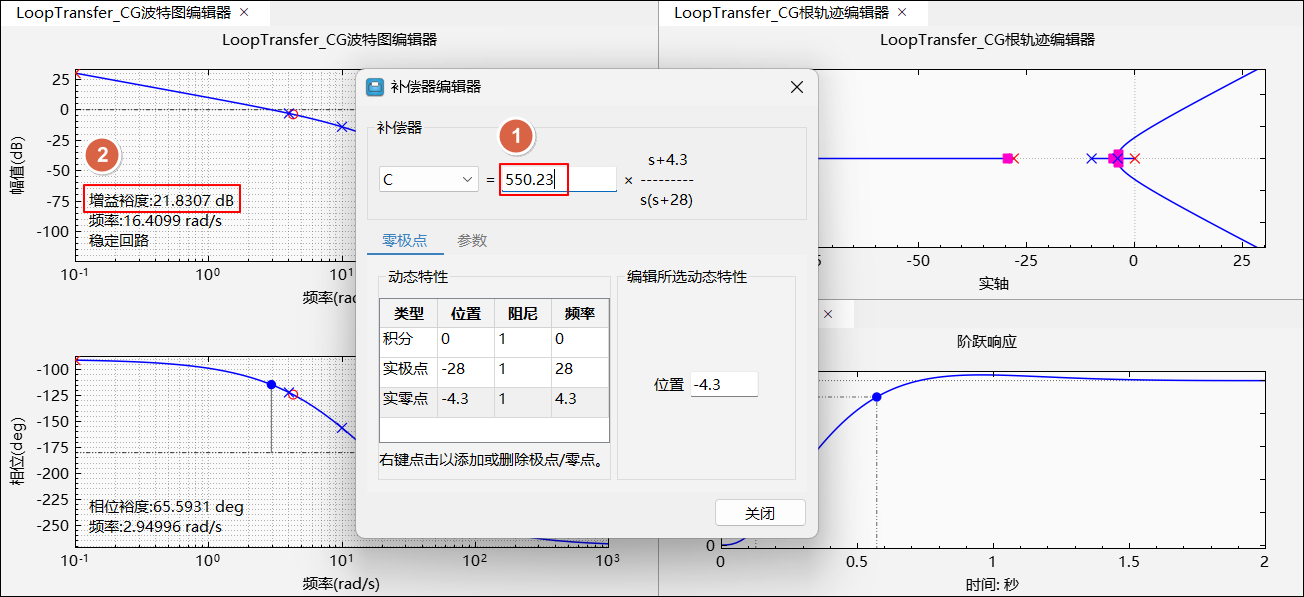Viewport: 1304px width, 597px height.
Task: Click the blue dot on step response curve
Action: (x=877, y=397)
